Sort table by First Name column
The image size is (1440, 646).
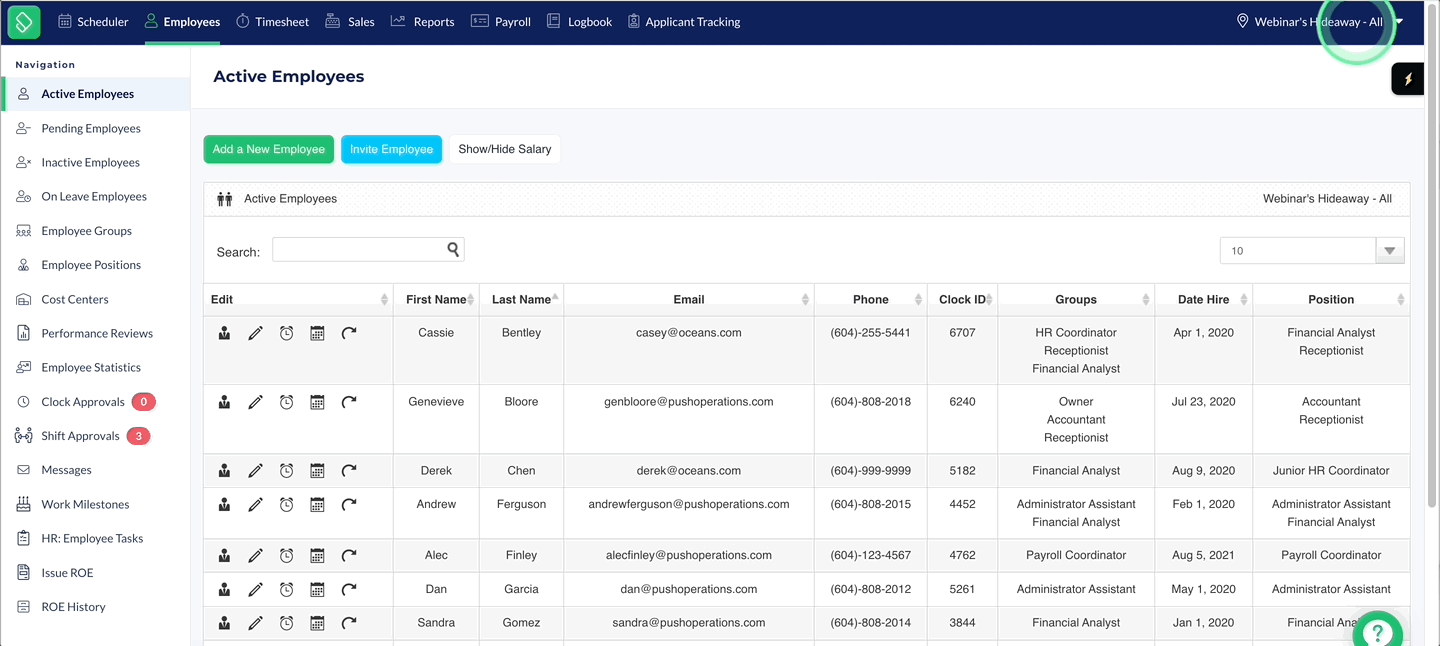coord(436,299)
